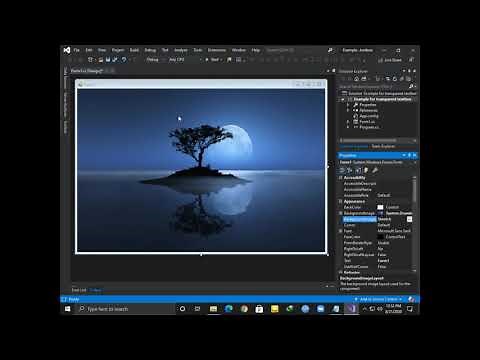Collapse the project node in Solution Explorer
This screenshot has height=360, width=480.
pyautogui.click(x=343, y=99)
